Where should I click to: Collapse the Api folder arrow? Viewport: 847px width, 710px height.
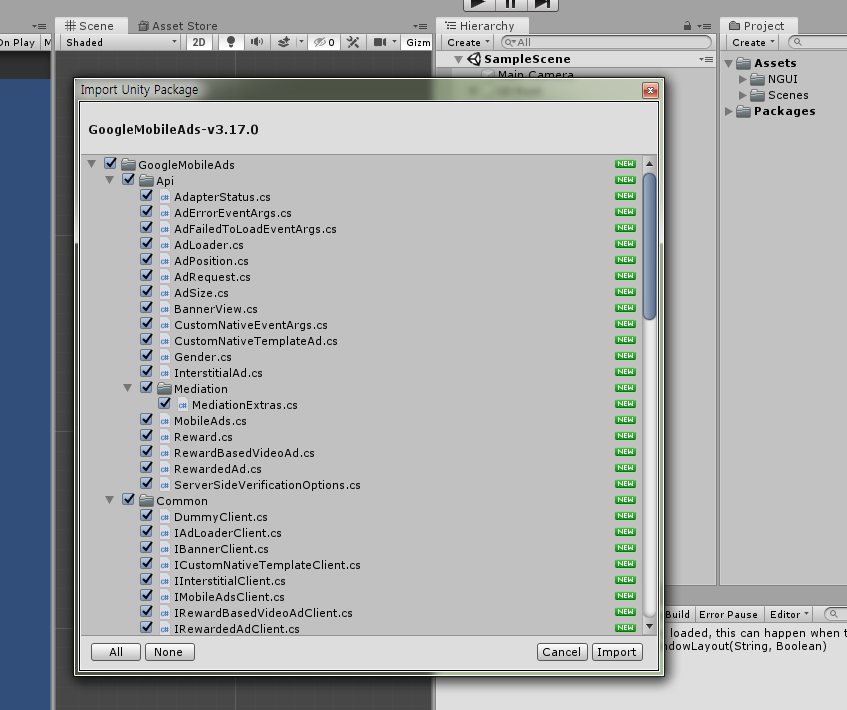[110, 180]
